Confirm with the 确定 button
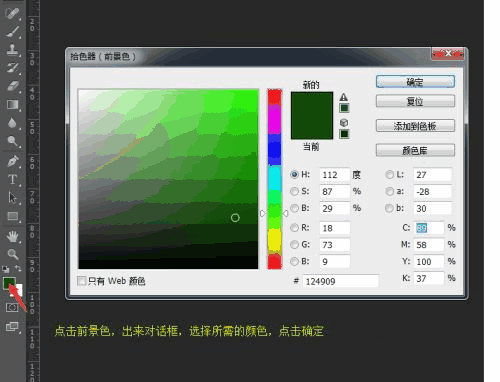Image resolution: width=500 pixels, height=382 pixels. tap(415, 82)
